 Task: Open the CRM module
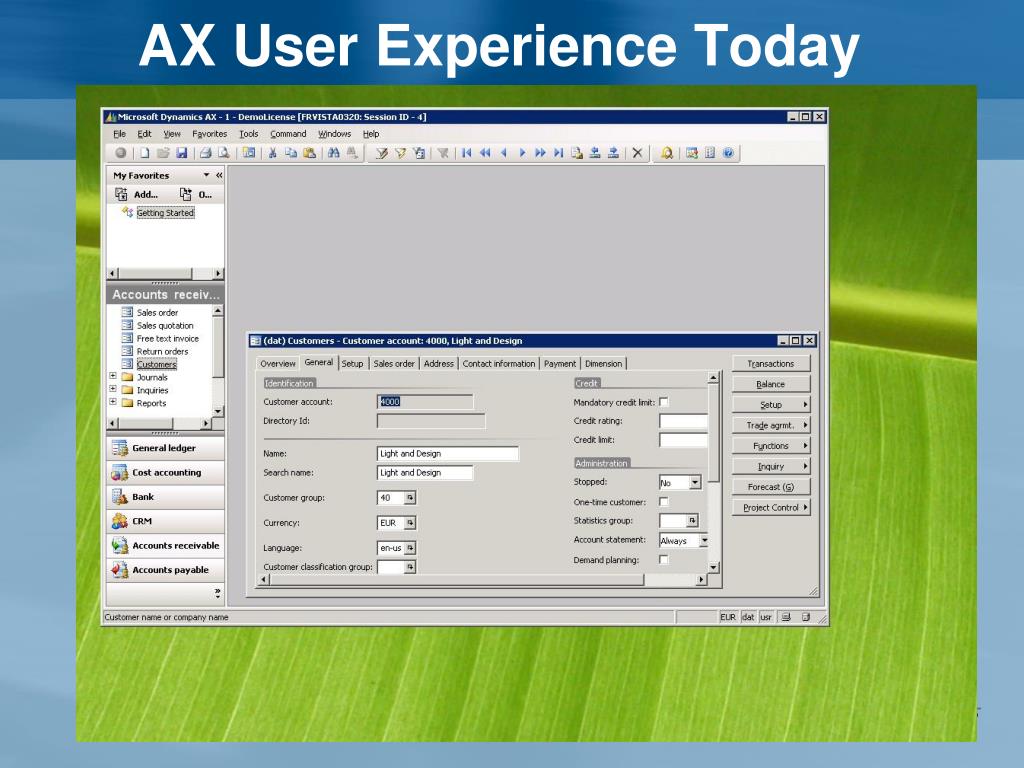tap(165, 521)
